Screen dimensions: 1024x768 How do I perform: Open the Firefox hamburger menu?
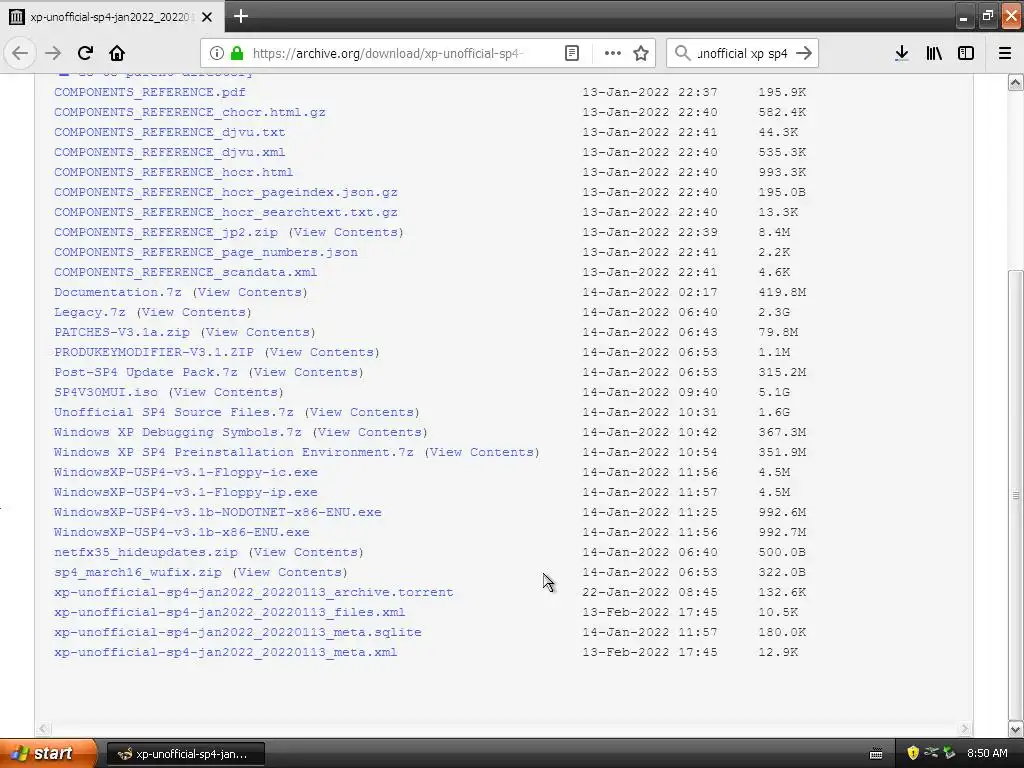[x=1005, y=53]
